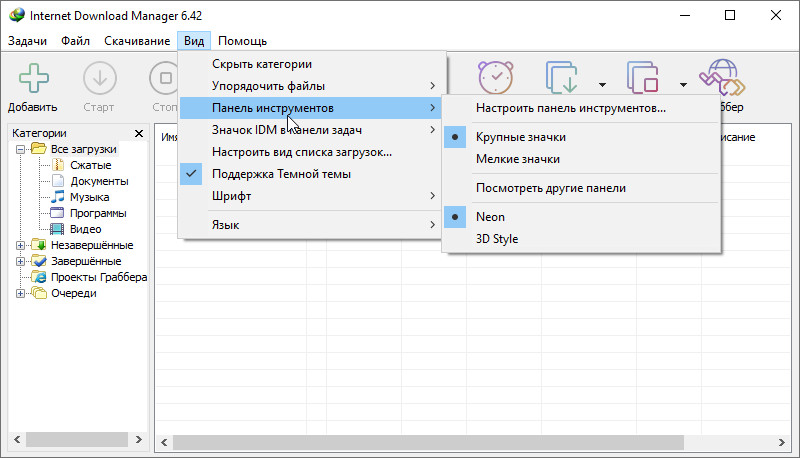This screenshot has height=458, width=800.
Task: Click the Старт download arrow icon
Action: [x=99, y=78]
